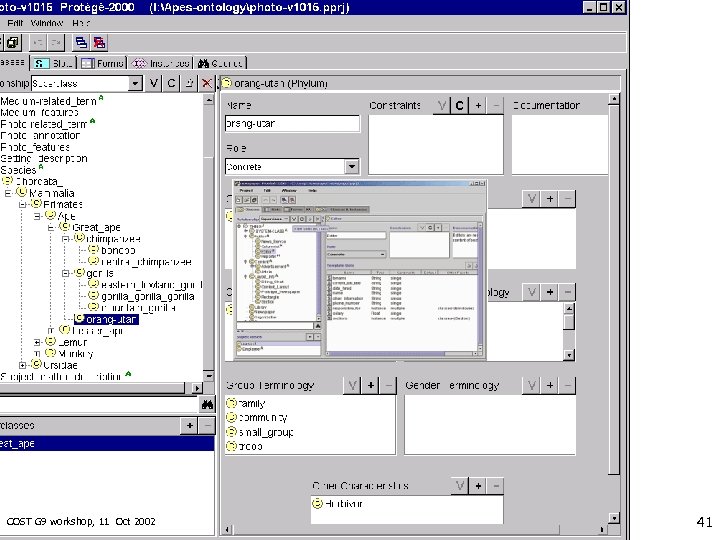Add a Group Terminology value with plus
This screenshot has width=720, height=540.
[371, 385]
